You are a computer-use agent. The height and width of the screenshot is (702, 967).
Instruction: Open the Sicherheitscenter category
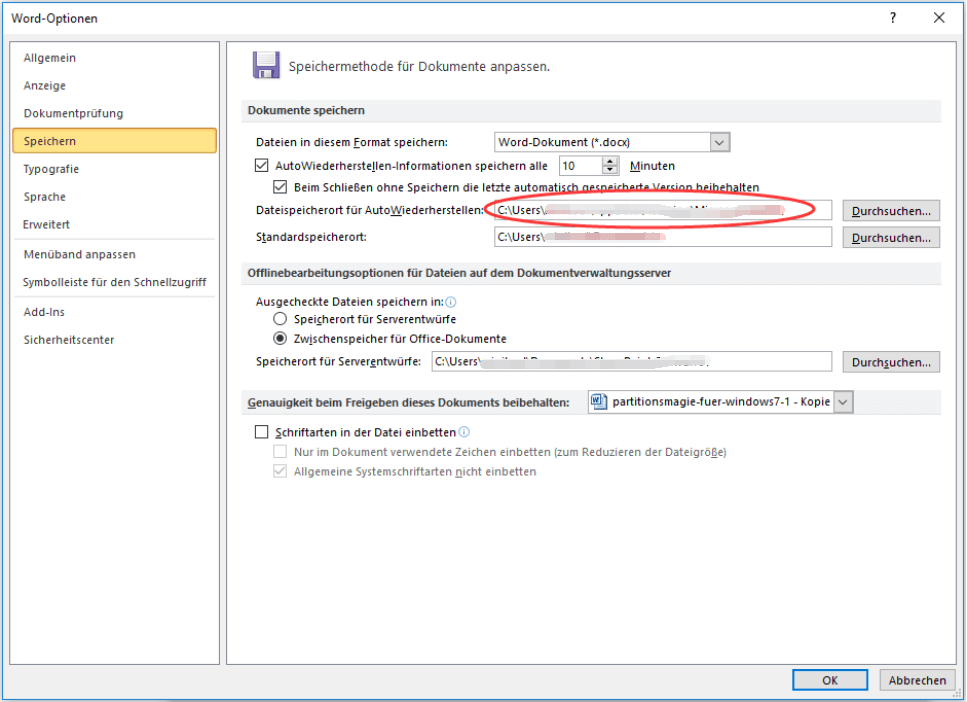point(114,339)
